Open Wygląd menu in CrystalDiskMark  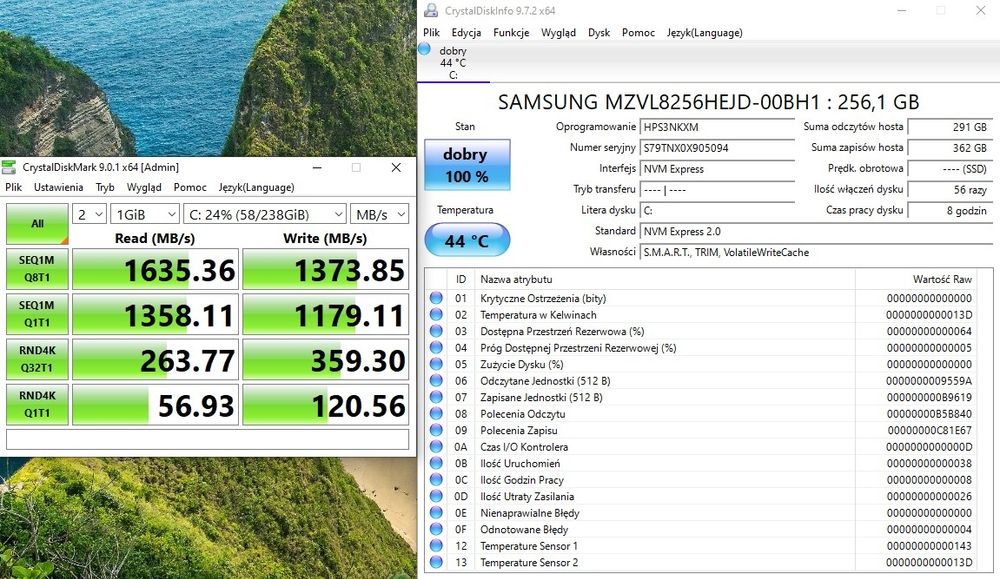coord(144,187)
